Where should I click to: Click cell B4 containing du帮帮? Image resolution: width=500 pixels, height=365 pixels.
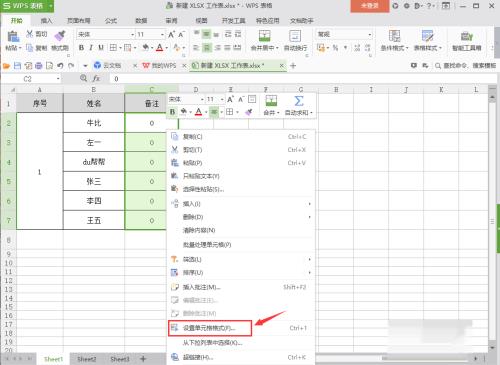(x=94, y=162)
